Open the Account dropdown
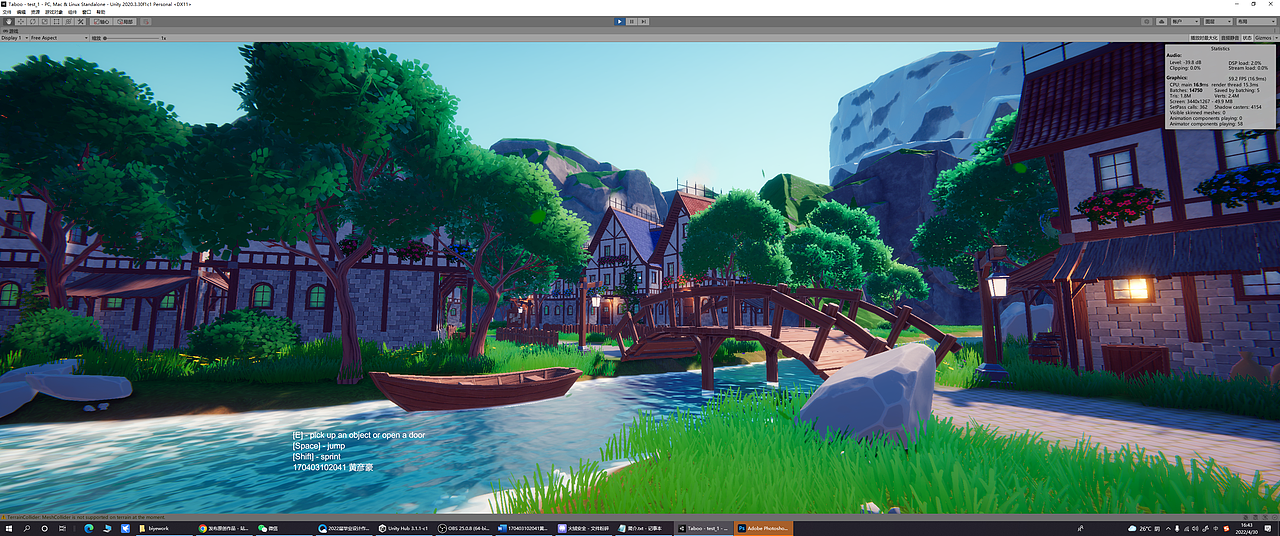The height and width of the screenshot is (536, 1280). tap(1185, 21)
